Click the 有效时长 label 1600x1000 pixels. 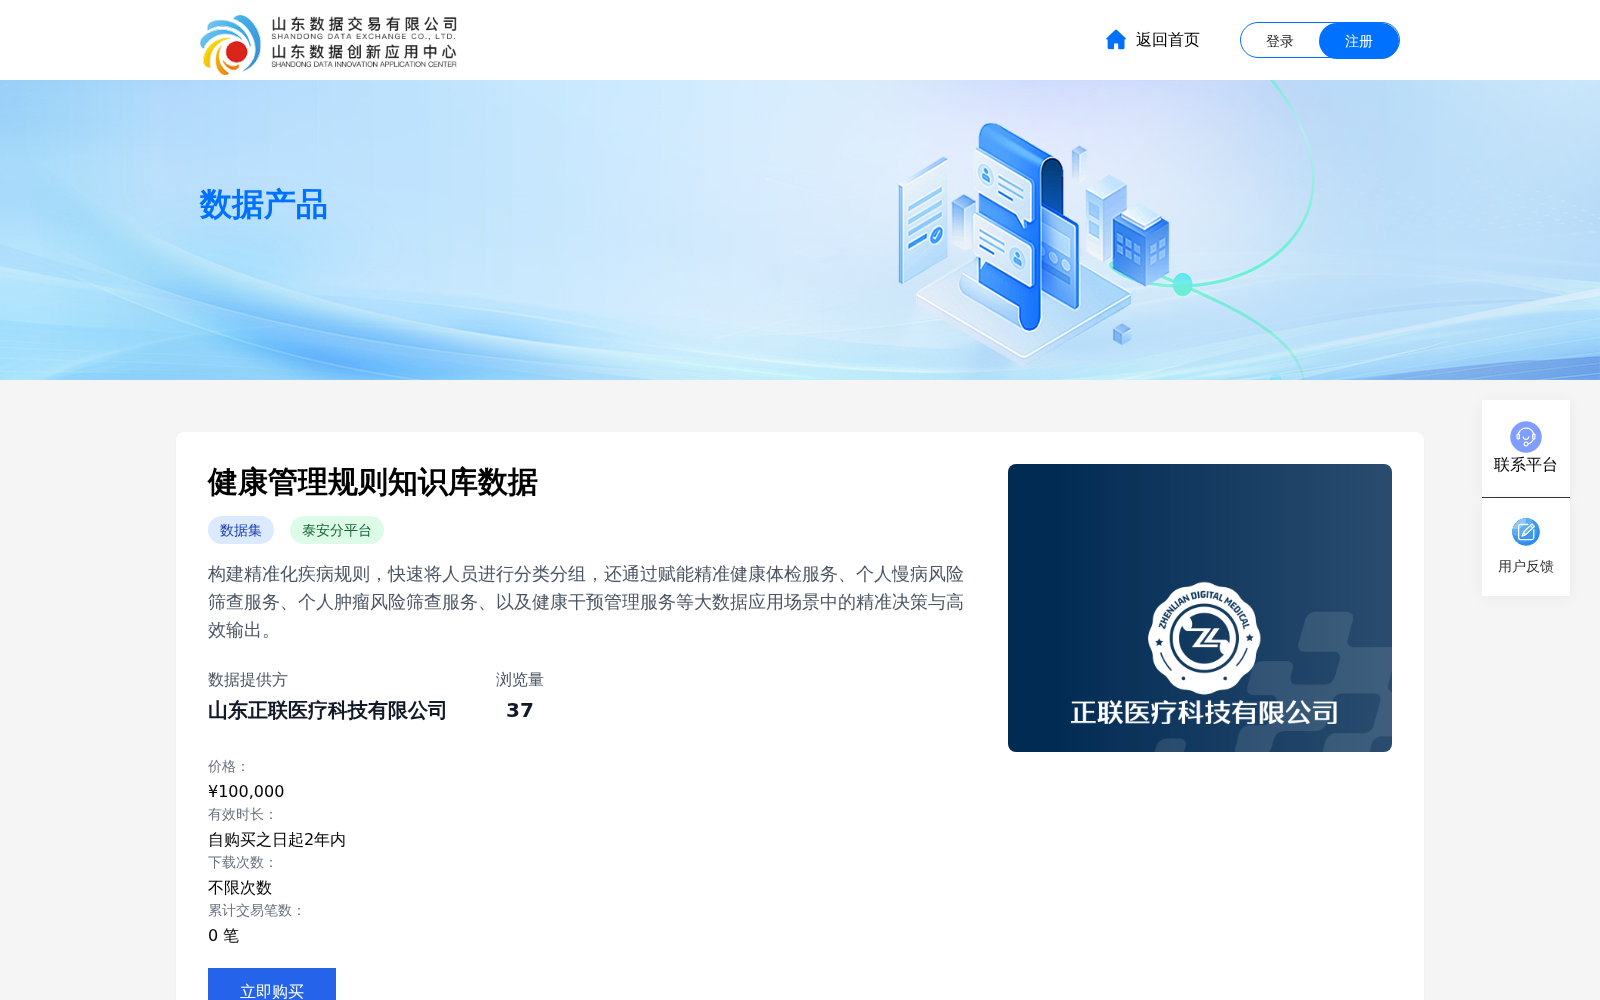coord(242,814)
